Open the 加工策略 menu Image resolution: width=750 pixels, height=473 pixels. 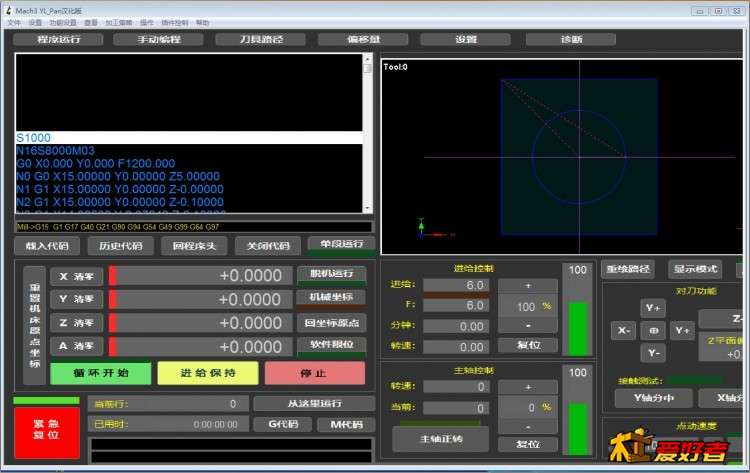[119, 22]
